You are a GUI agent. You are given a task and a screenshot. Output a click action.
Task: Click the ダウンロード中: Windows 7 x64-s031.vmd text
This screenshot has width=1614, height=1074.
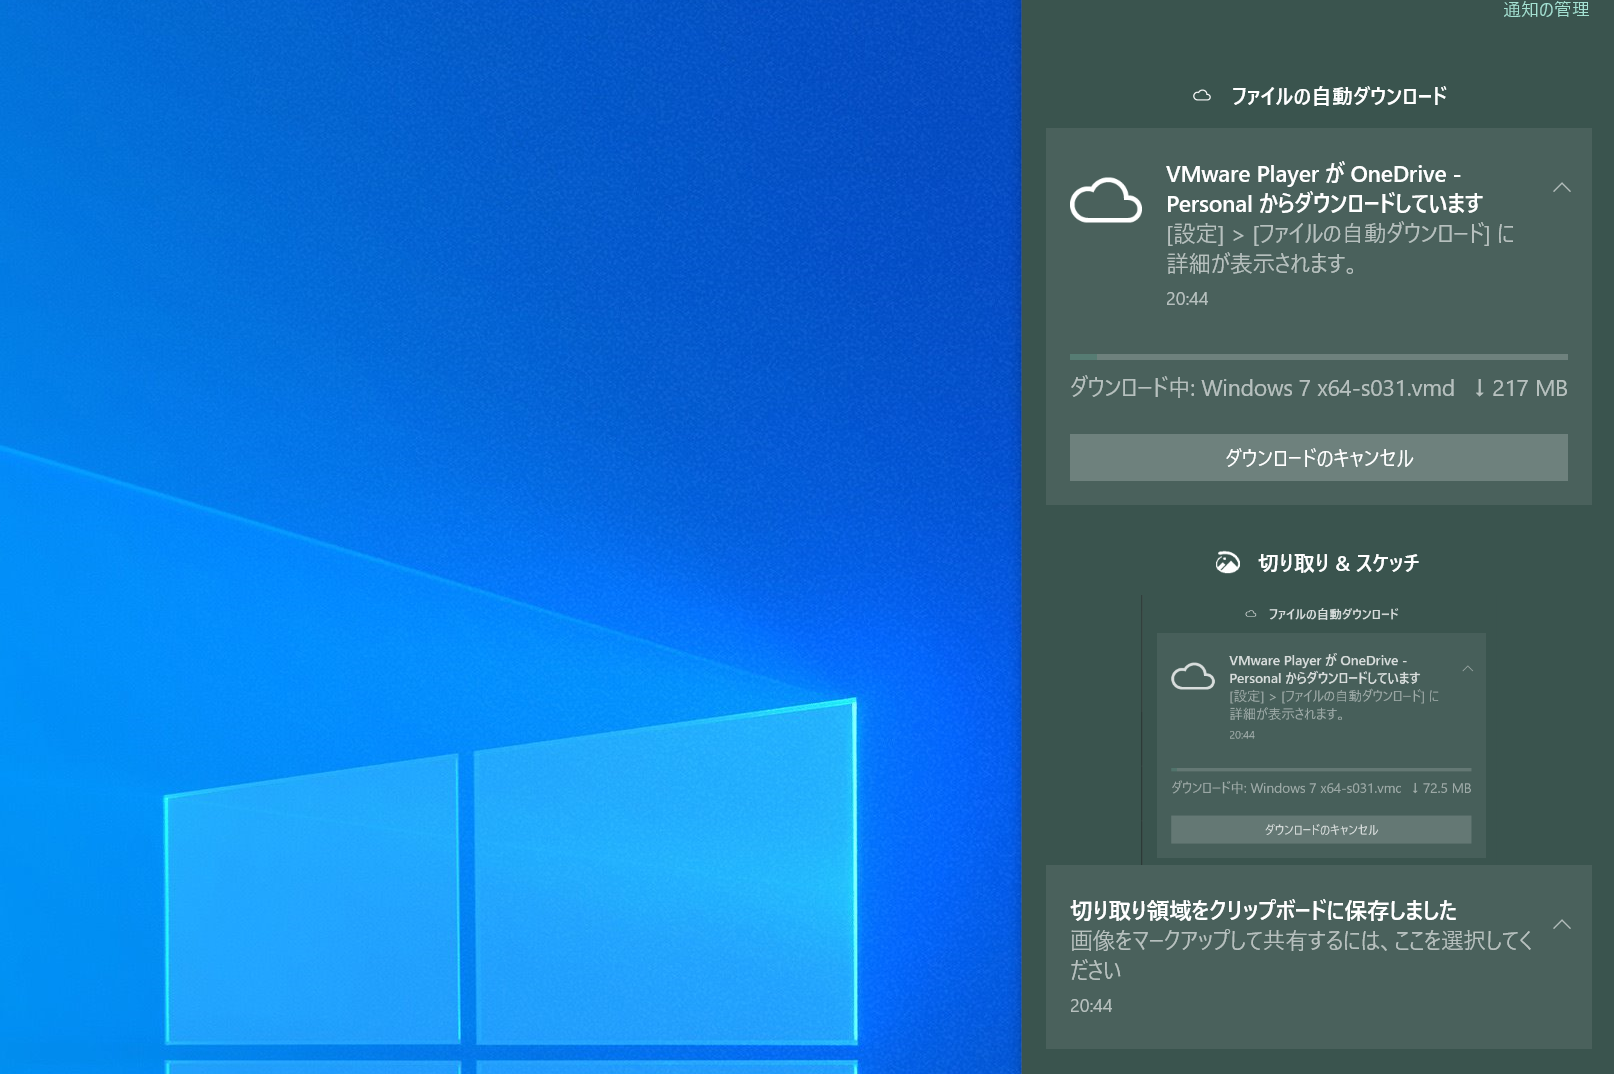pos(1262,388)
